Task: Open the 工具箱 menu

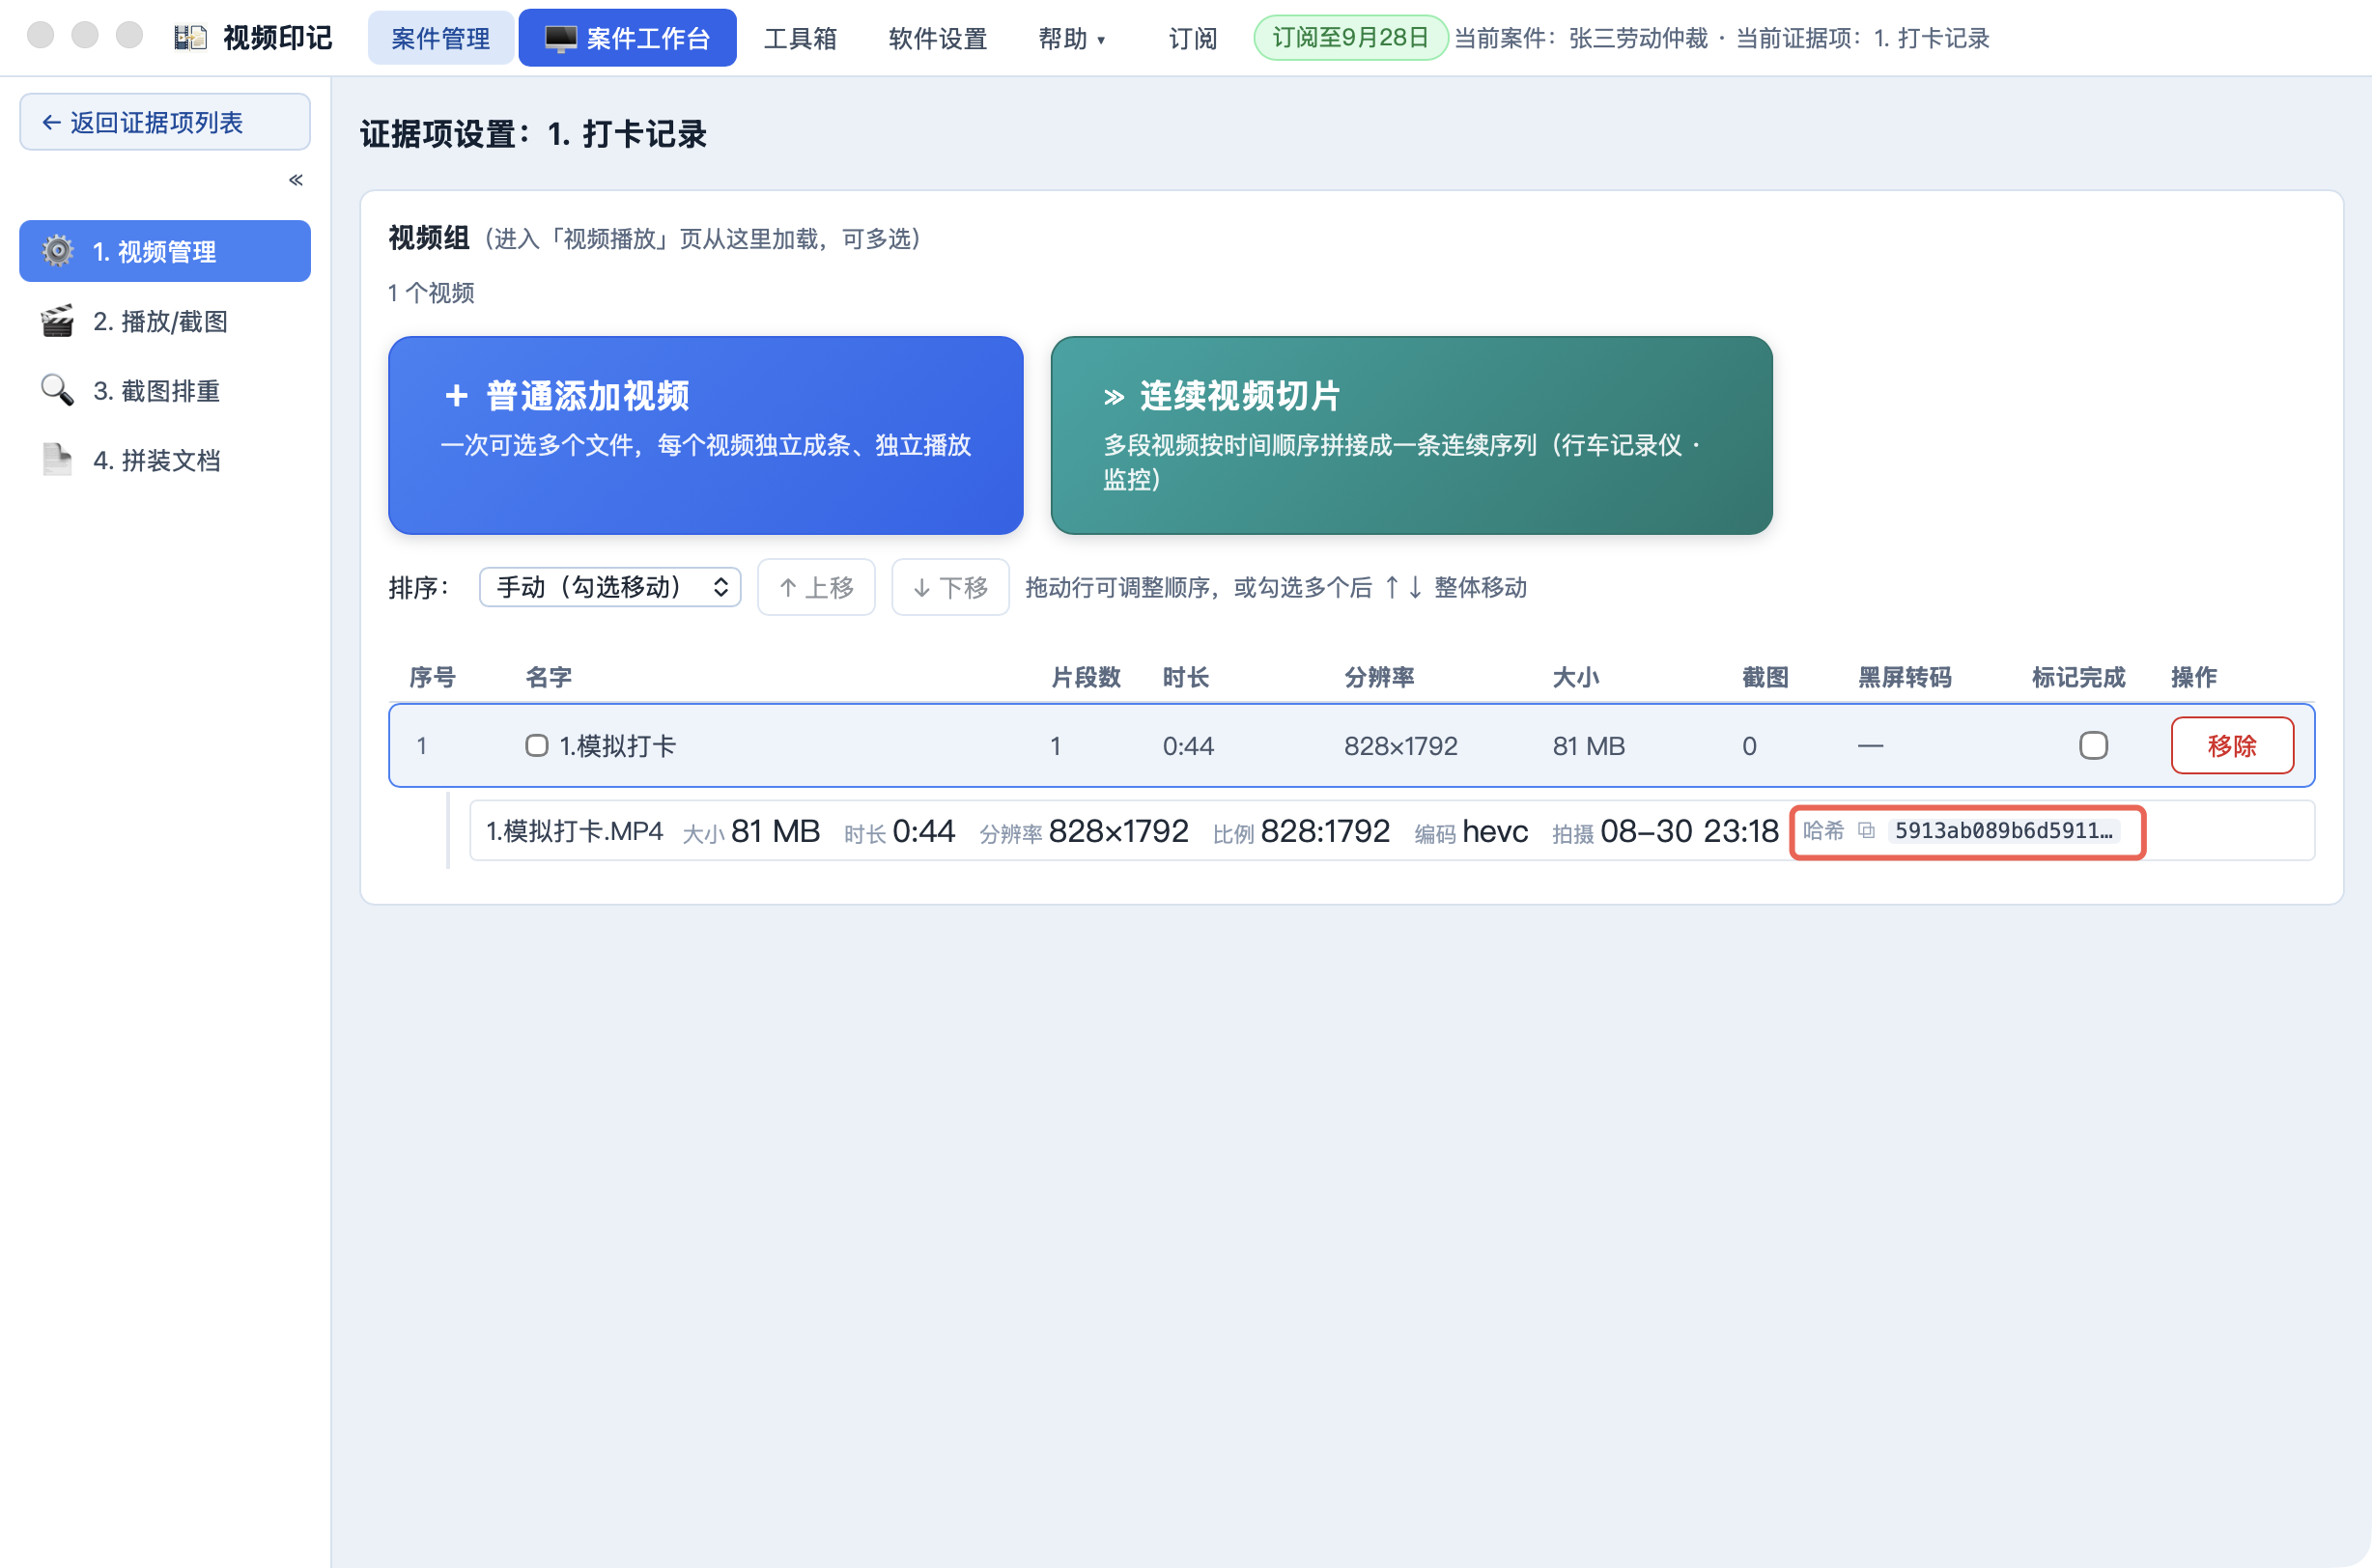Action: pyautogui.click(x=800, y=39)
